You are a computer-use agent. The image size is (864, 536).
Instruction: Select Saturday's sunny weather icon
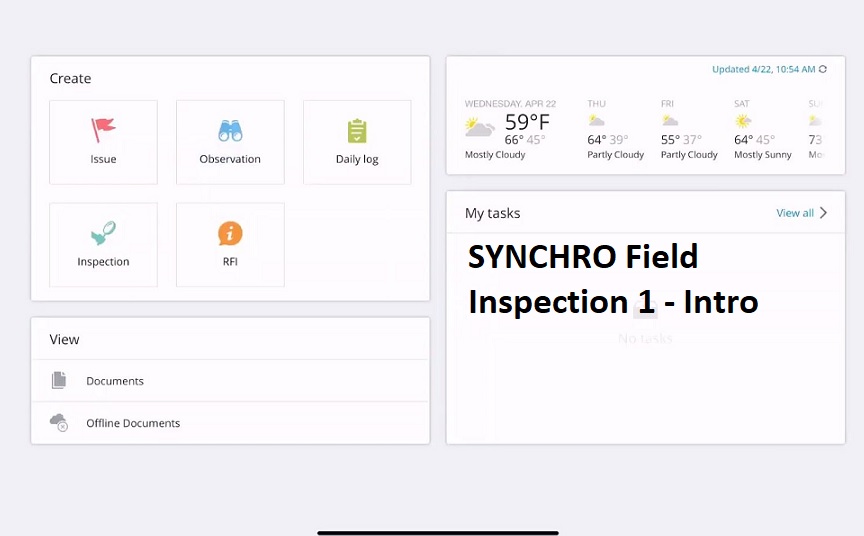click(x=743, y=121)
